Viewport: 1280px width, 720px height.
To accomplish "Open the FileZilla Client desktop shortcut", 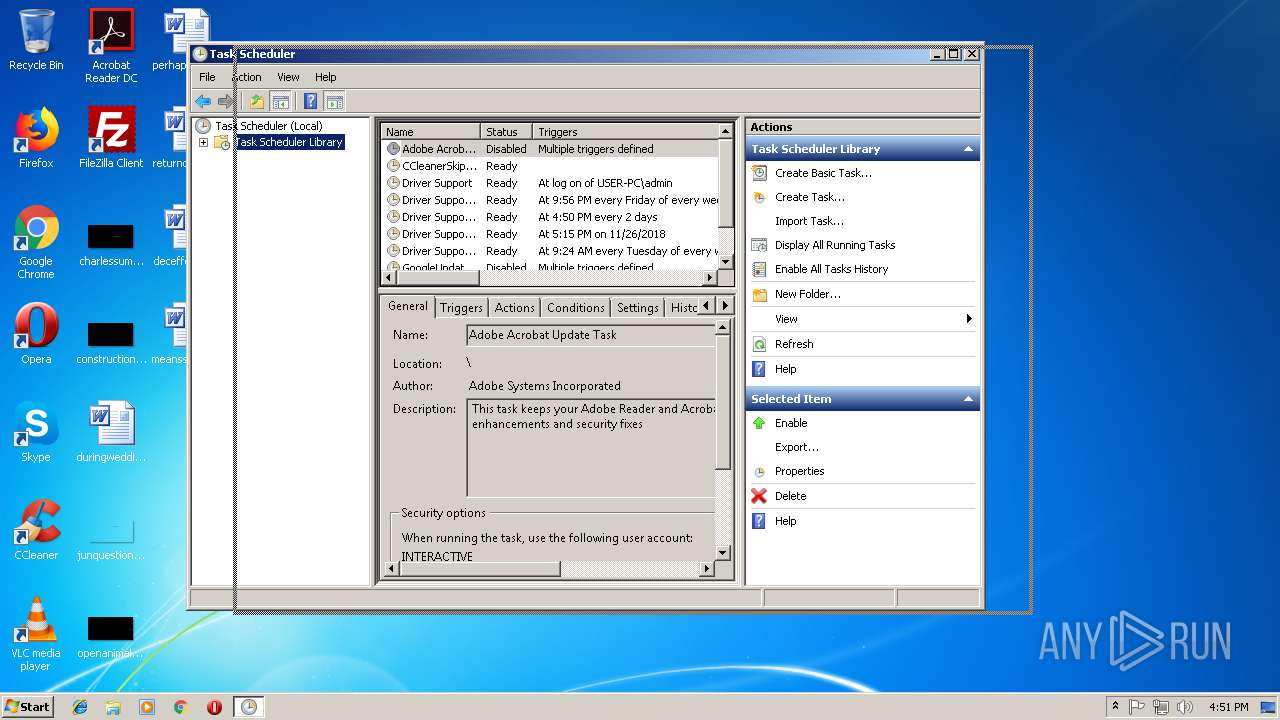I will click(x=111, y=138).
